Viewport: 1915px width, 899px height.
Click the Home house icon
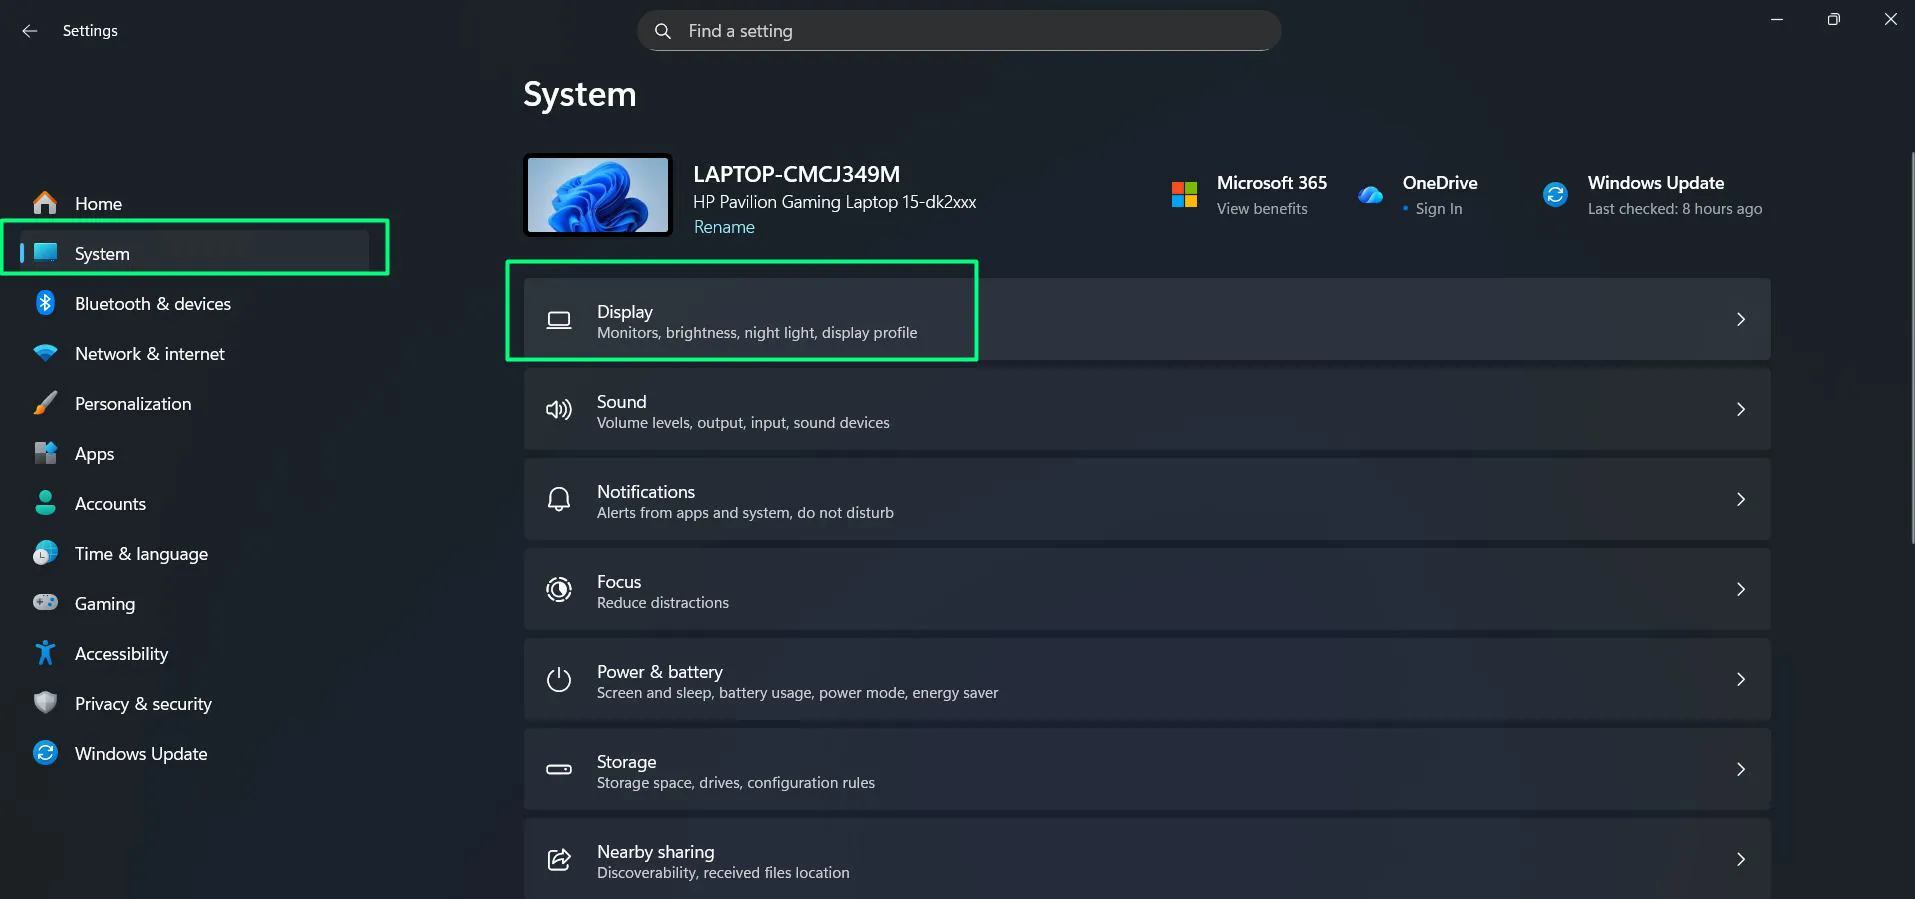45,203
